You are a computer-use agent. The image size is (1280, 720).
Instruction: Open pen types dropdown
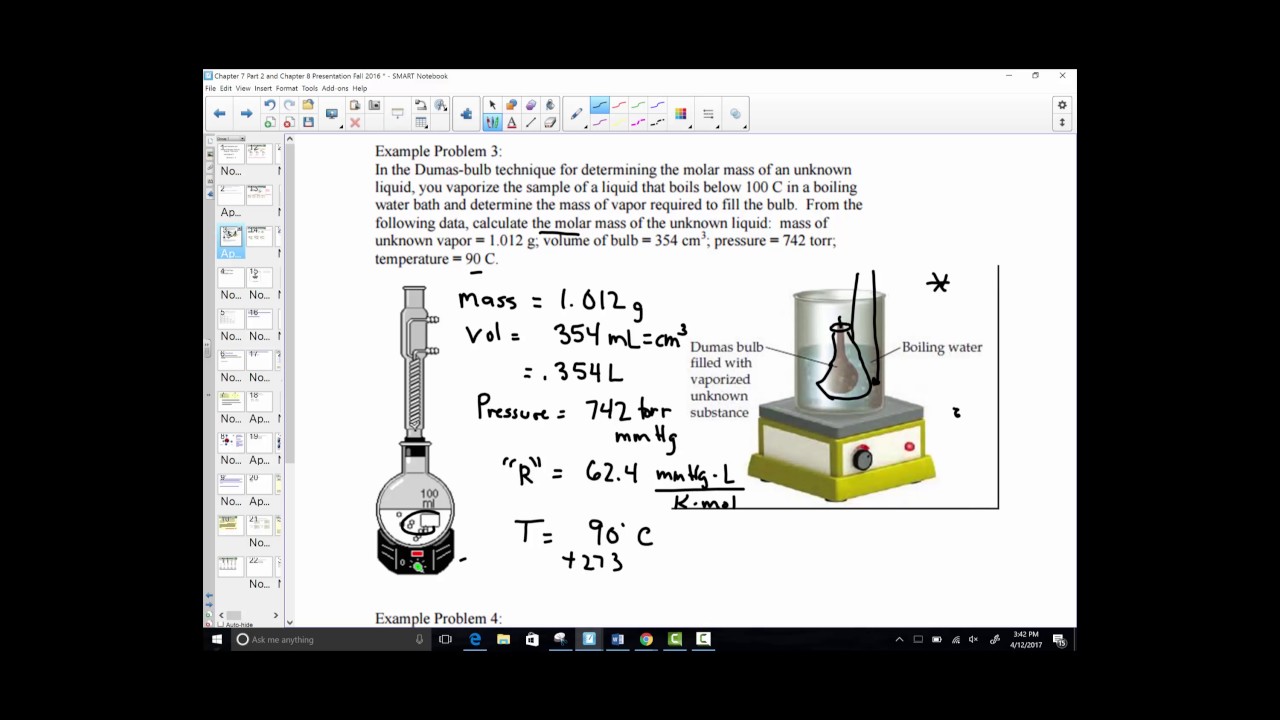coord(576,114)
